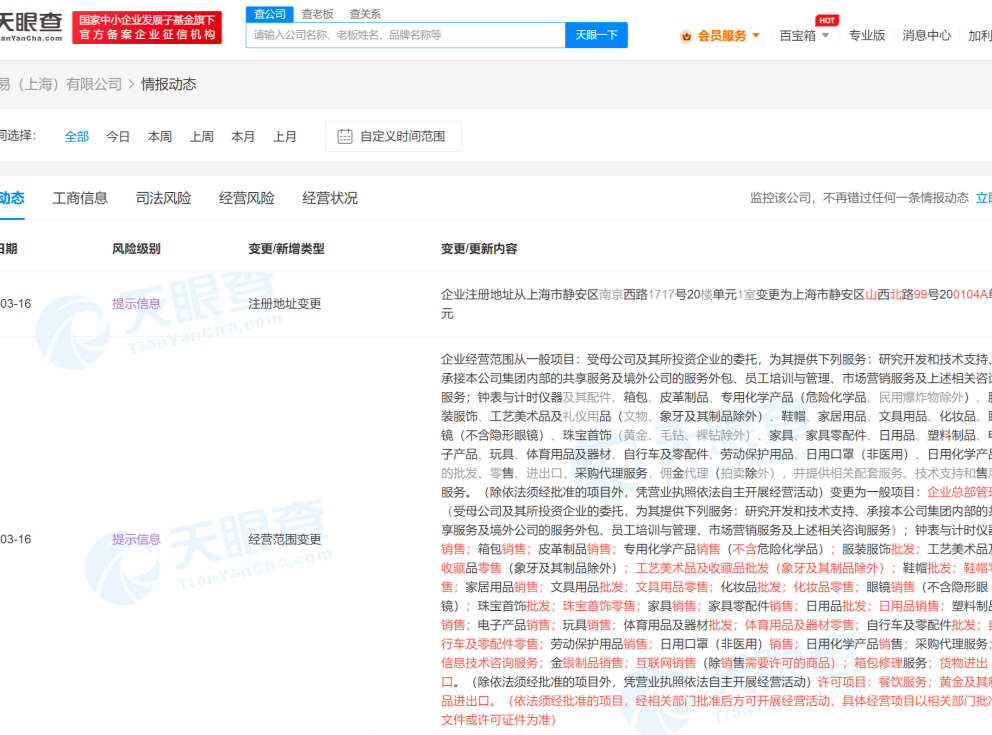
Task: Click the 天眼查 logo
Action: tap(30, 26)
